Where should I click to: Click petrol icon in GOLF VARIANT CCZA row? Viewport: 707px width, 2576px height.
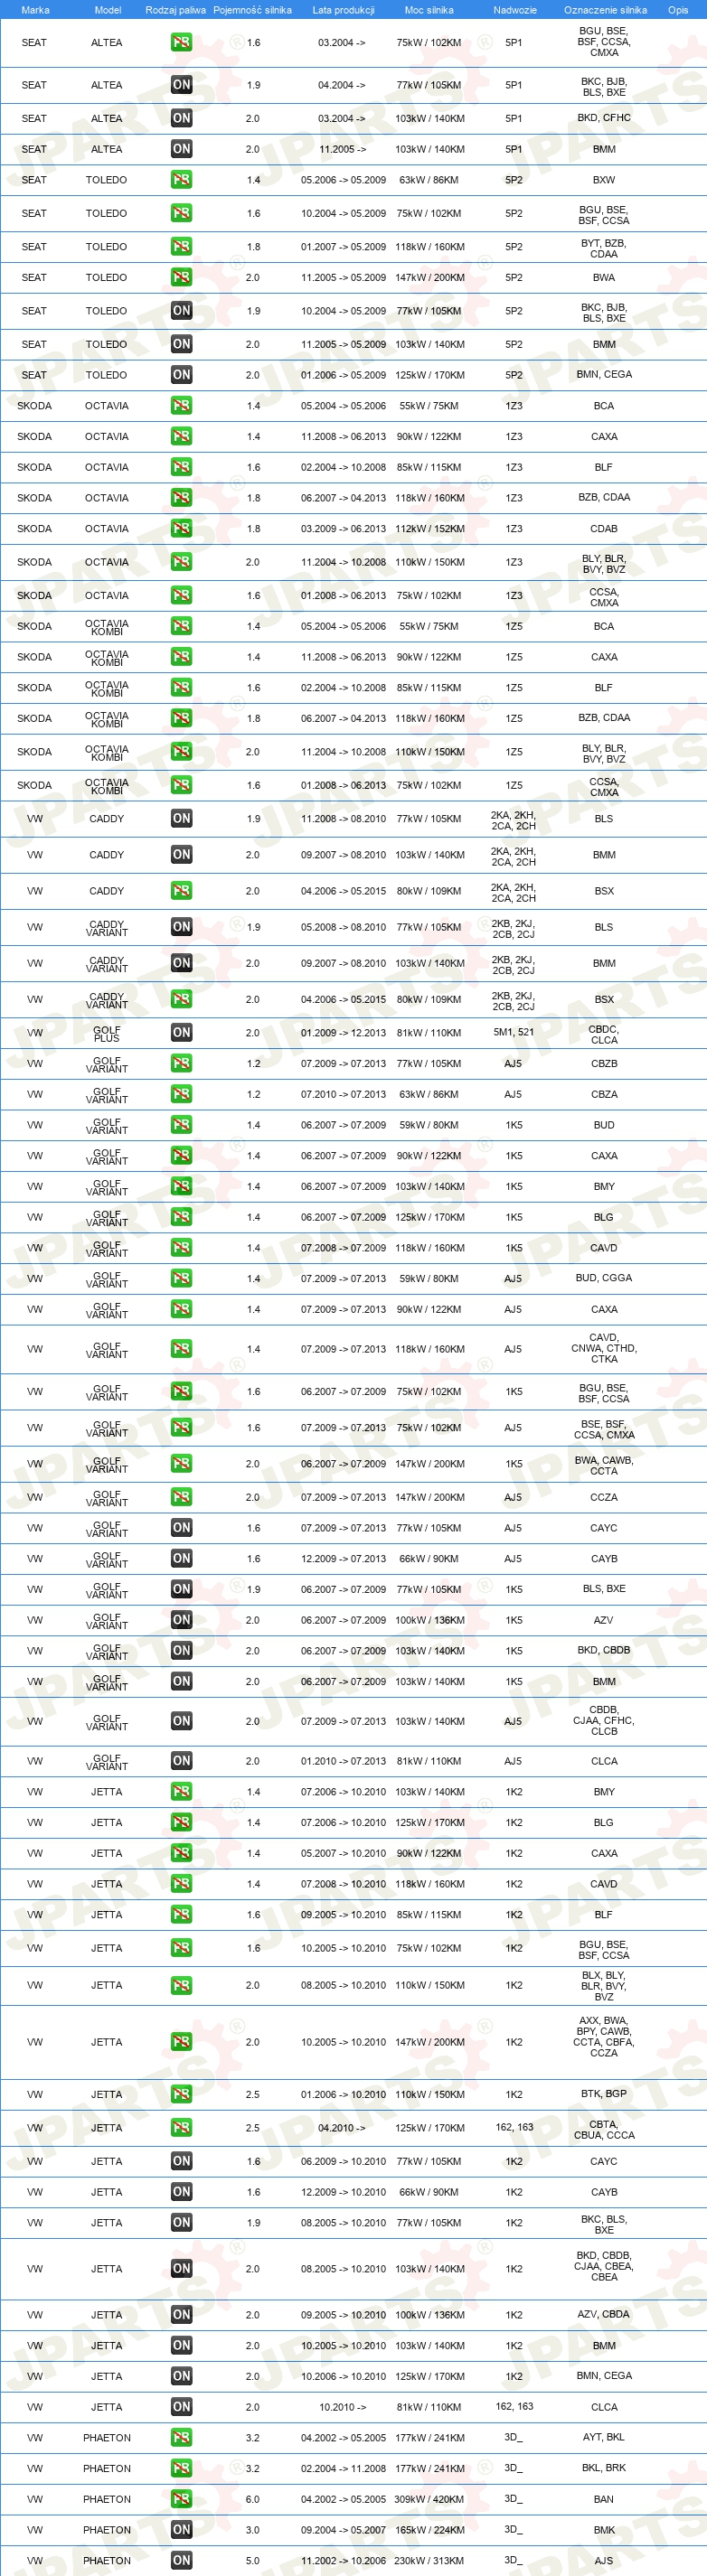(x=181, y=1497)
